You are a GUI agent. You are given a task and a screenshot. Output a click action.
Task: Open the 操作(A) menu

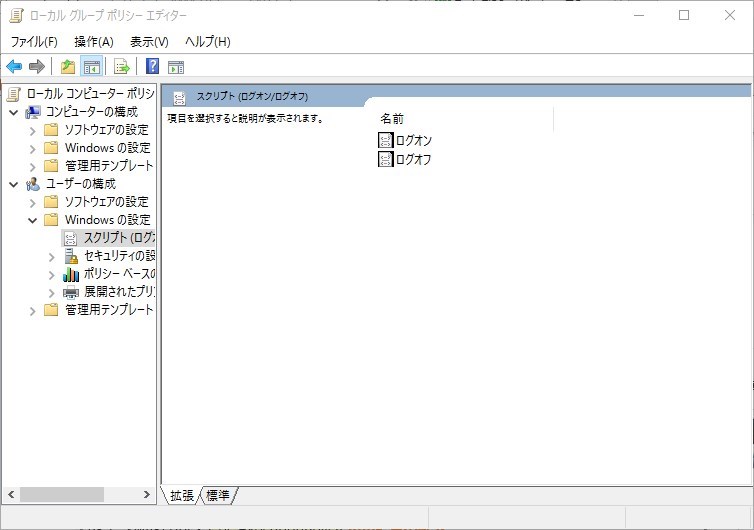tap(94, 42)
